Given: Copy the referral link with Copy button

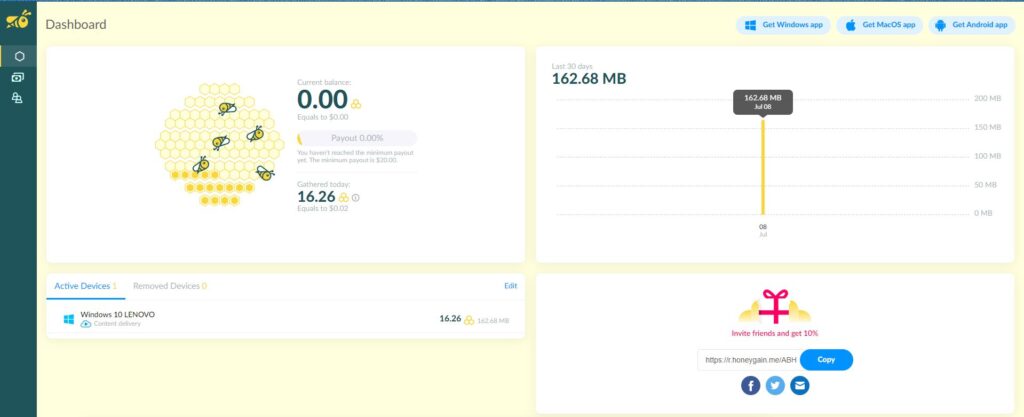Looking at the screenshot, I should click(x=826, y=360).
